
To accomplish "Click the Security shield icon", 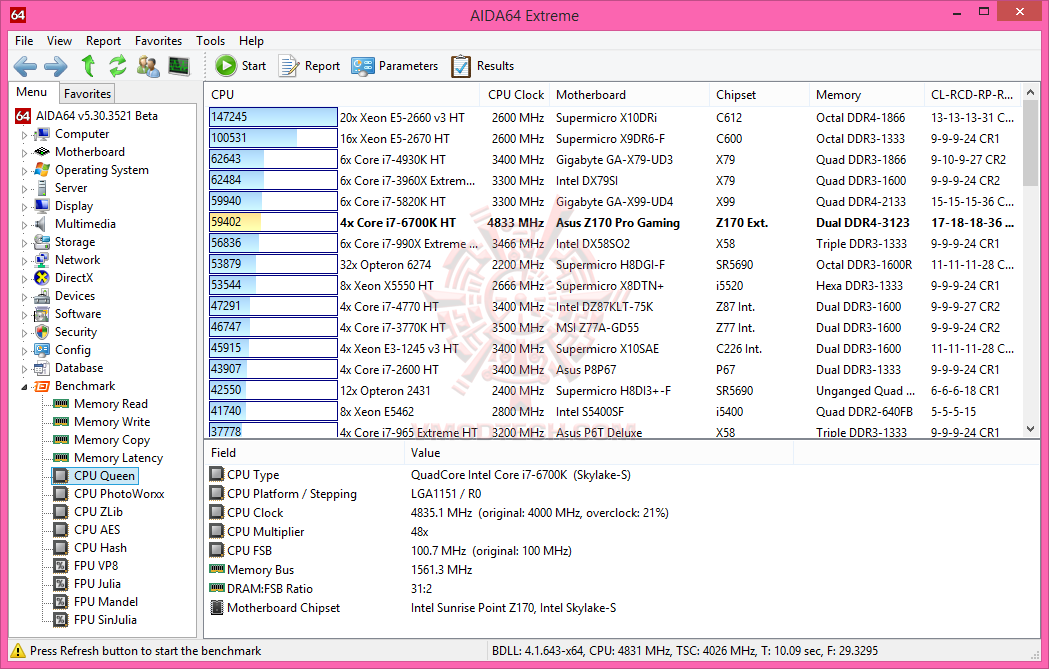I will 42,332.
